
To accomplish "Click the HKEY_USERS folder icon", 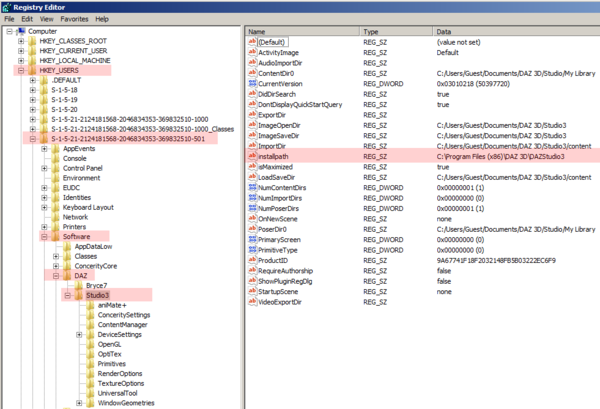I will point(33,70).
